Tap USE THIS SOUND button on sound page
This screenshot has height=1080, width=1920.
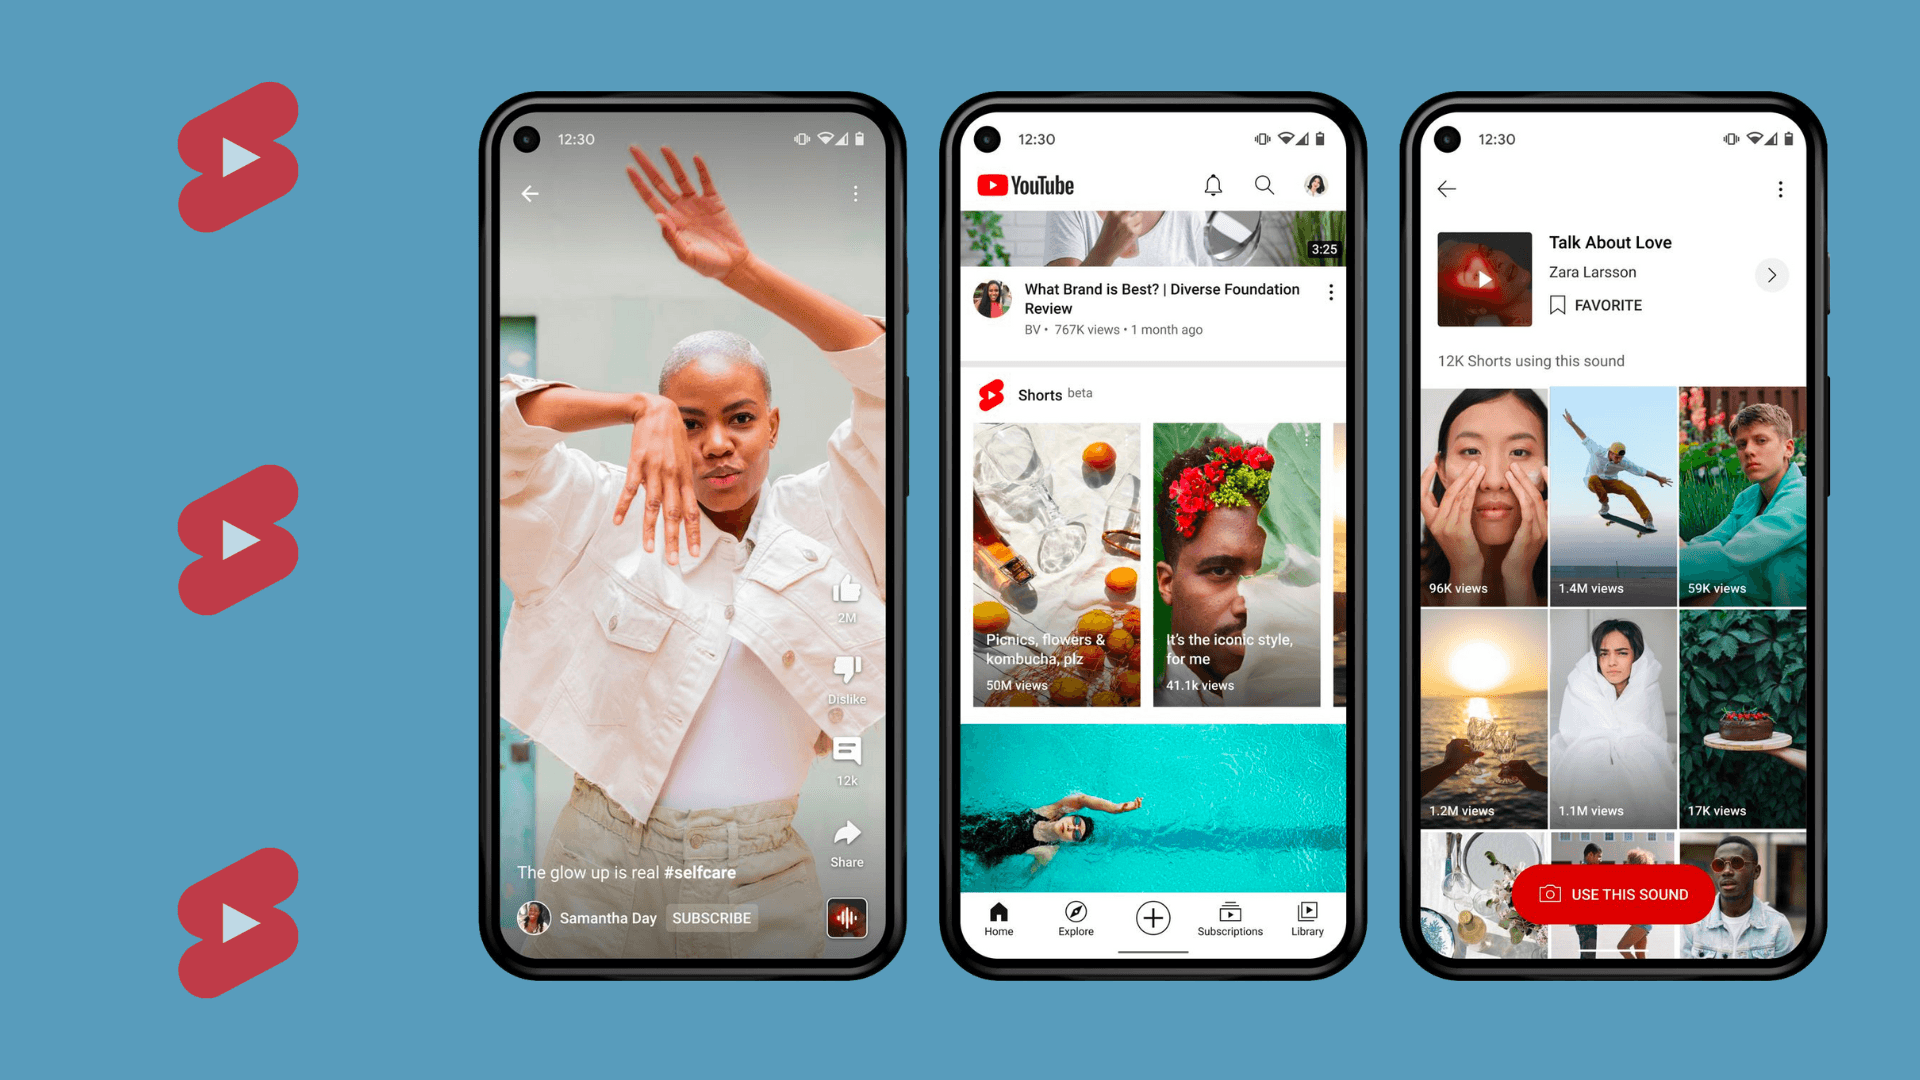(1614, 894)
